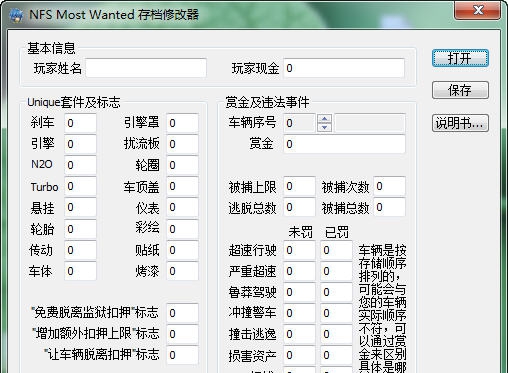
Task: Click the 引擎 value field
Action: click(80, 144)
